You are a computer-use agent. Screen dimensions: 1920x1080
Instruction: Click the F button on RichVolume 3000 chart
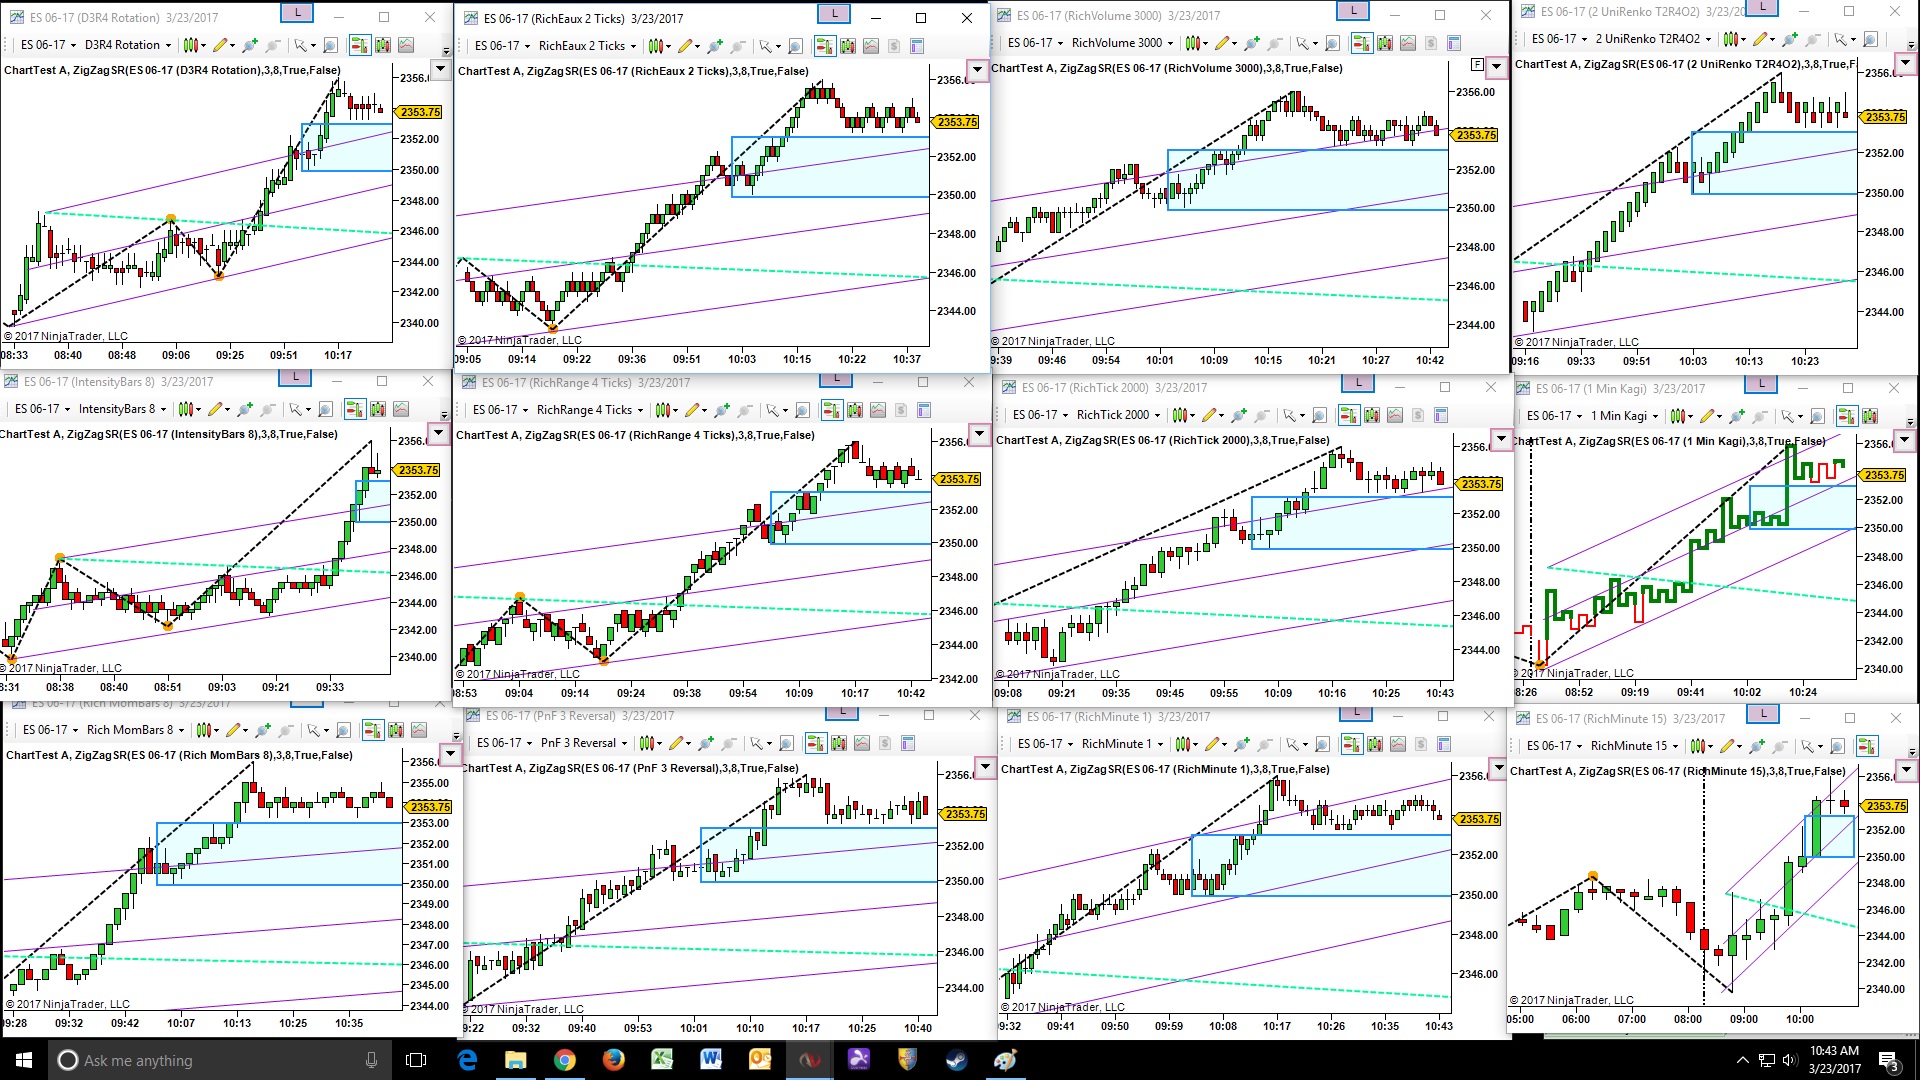(x=1477, y=65)
